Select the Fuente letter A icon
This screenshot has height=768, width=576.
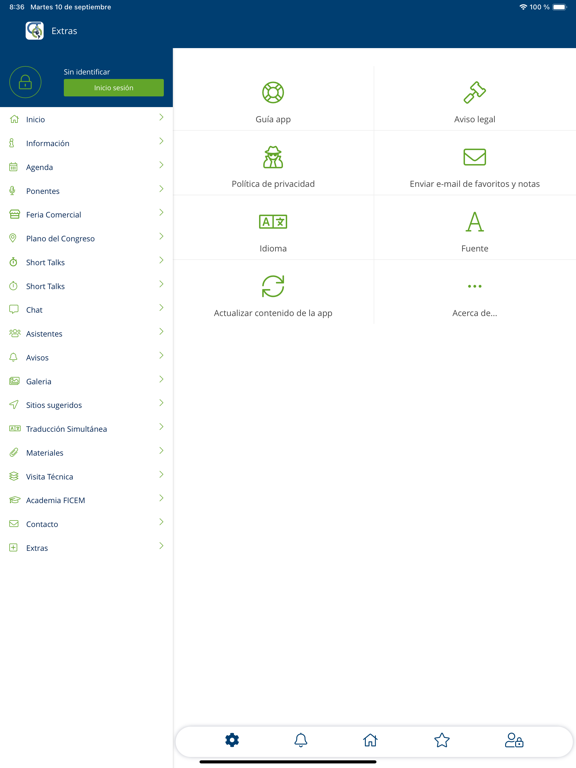point(475,222)
